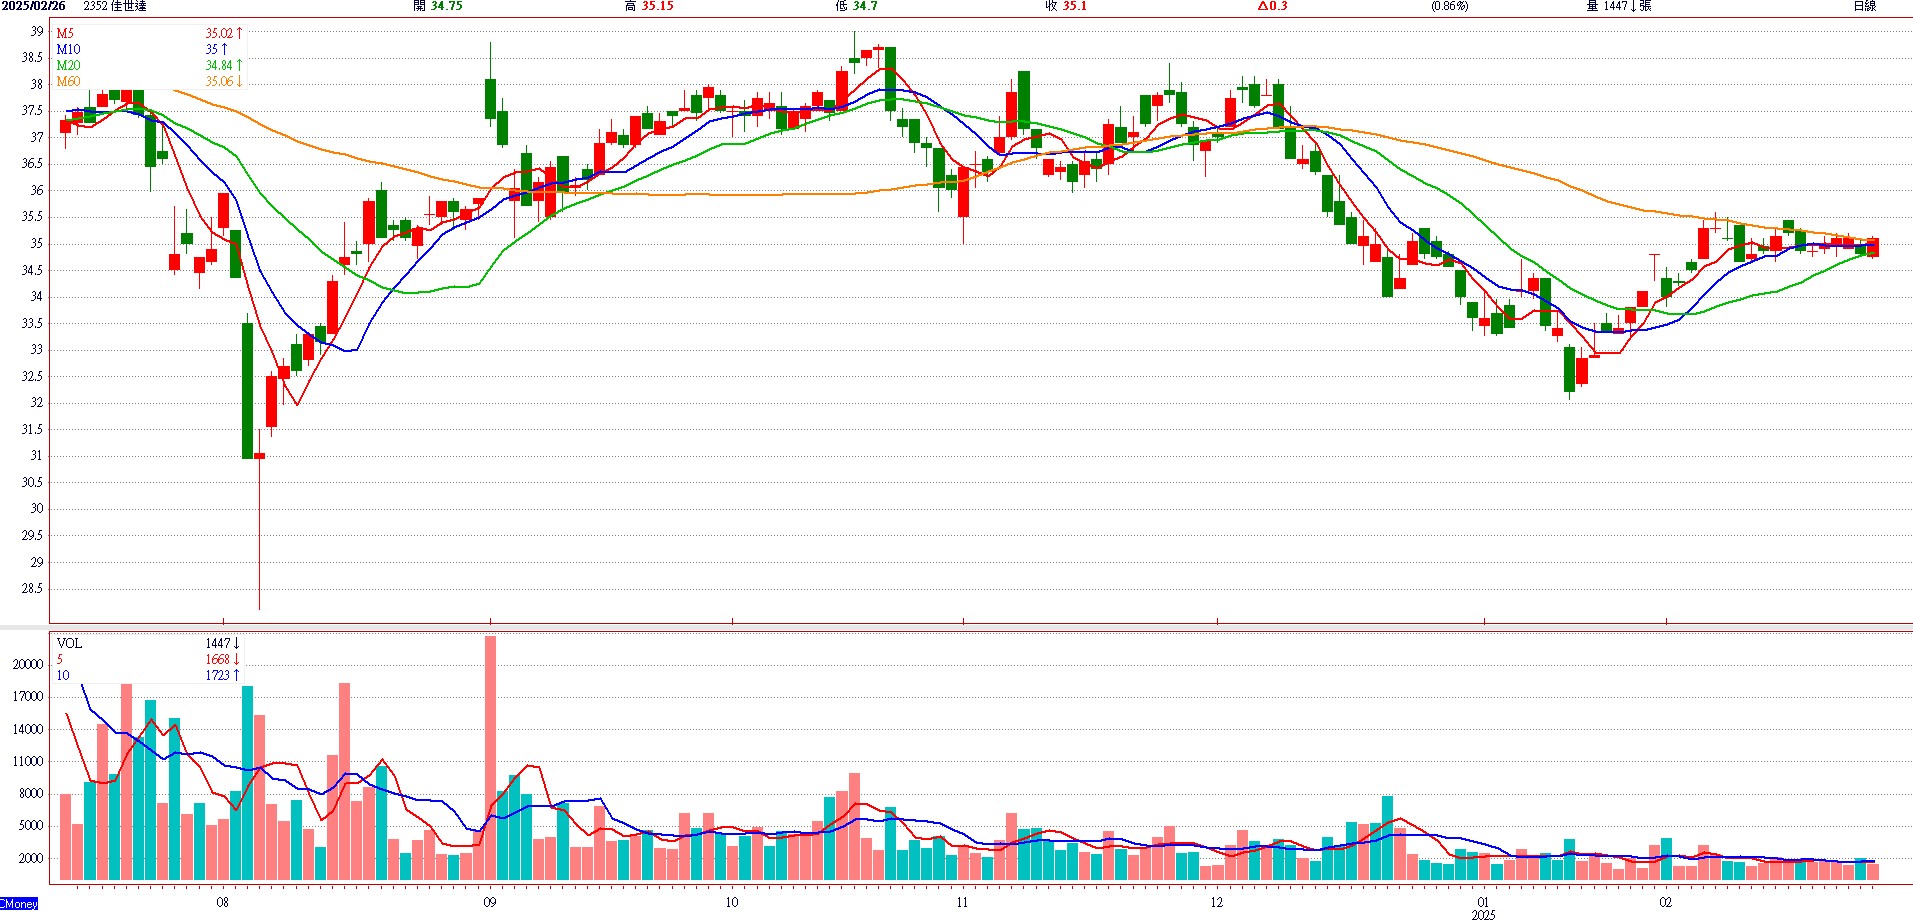Select the M20 moving average legend entry
1913x922 pixels.
[68, 65]
